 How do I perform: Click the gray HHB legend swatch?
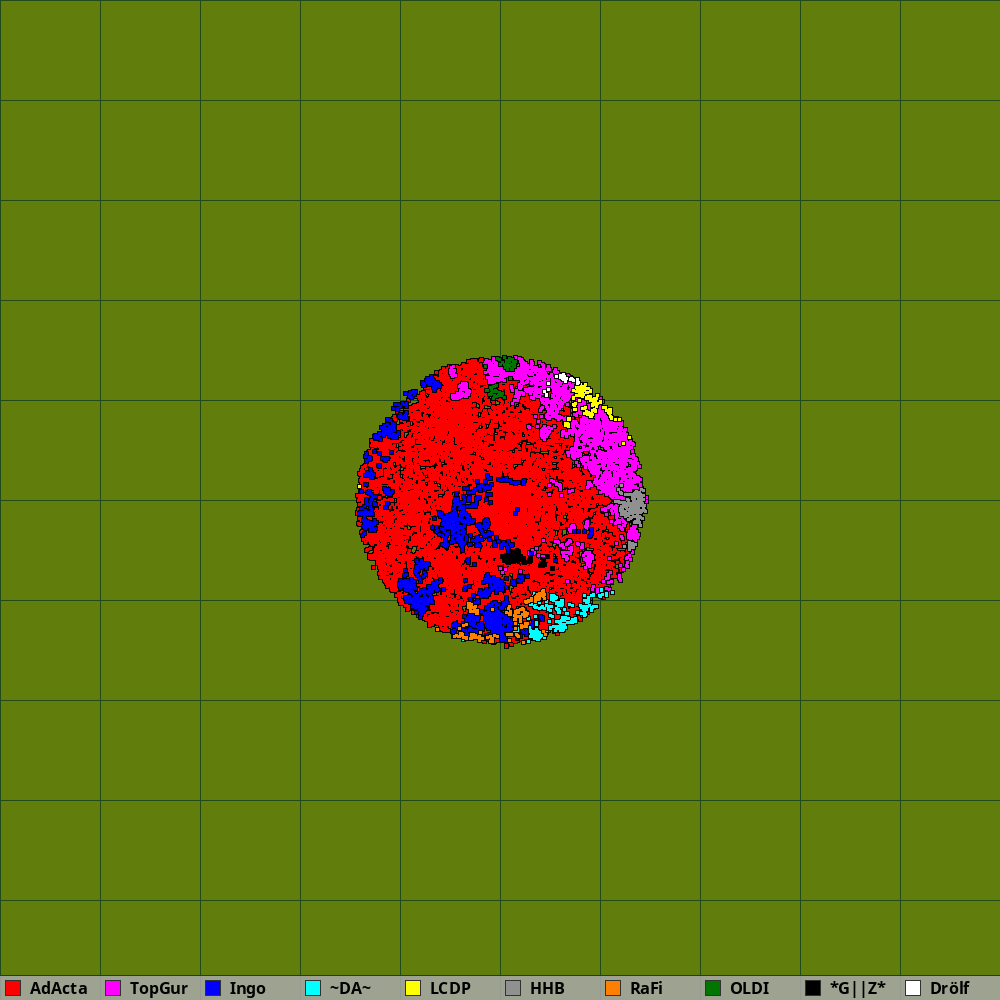513,988
